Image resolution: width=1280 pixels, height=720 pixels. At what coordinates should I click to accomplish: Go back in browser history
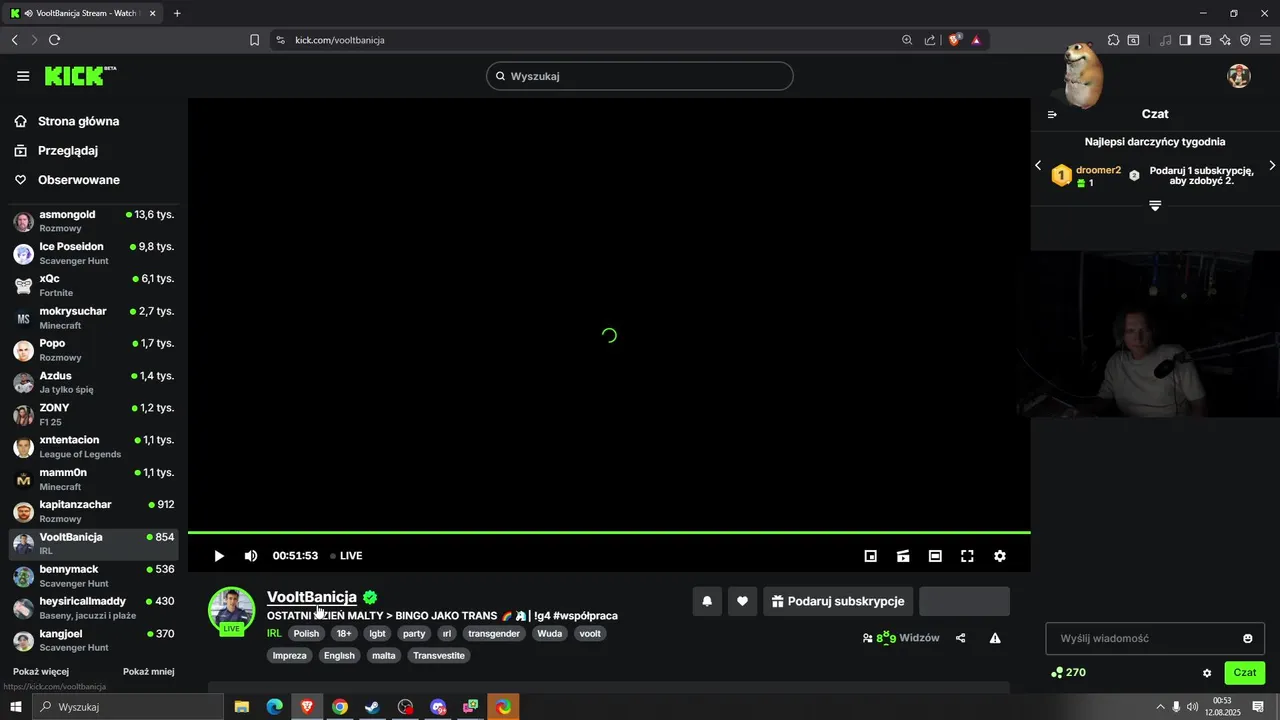pos(14,40)
